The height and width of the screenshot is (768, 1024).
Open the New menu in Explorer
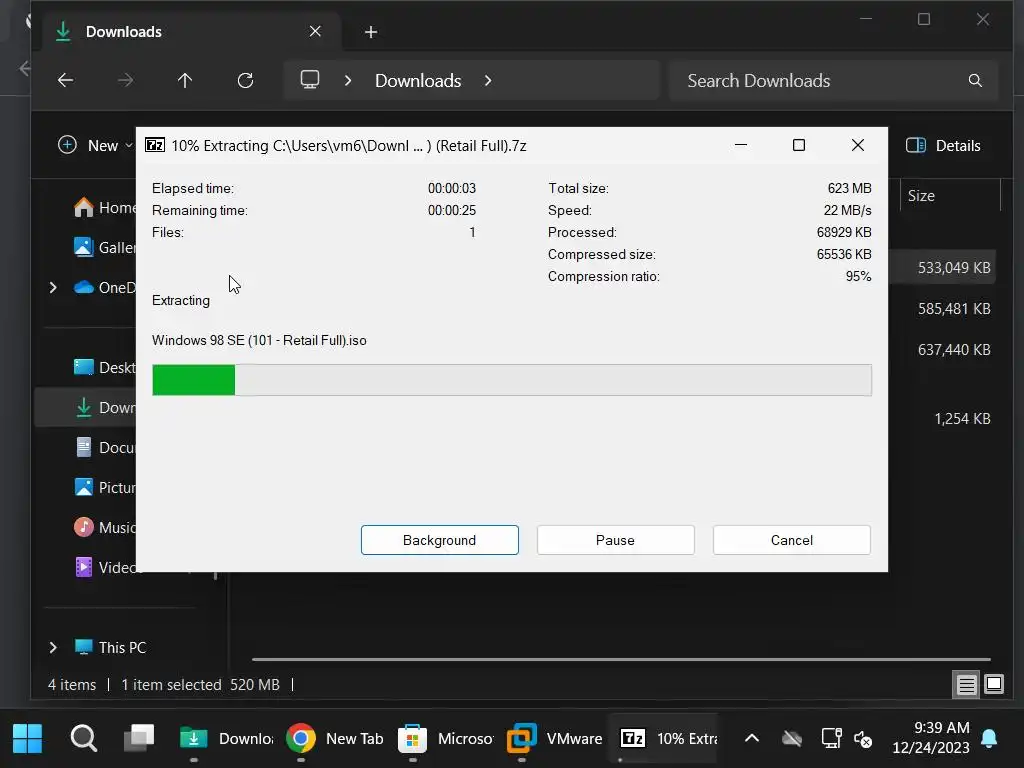[95, 145]
